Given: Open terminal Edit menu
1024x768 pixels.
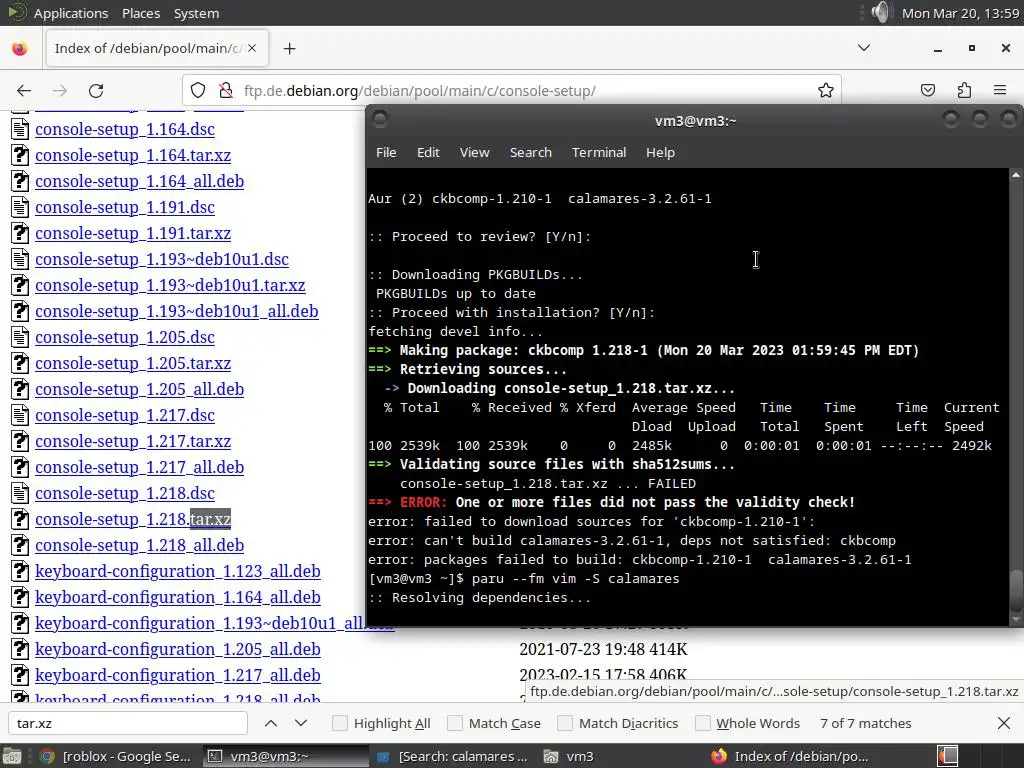Looking at the screenshot, I should (x=428, y=152).
